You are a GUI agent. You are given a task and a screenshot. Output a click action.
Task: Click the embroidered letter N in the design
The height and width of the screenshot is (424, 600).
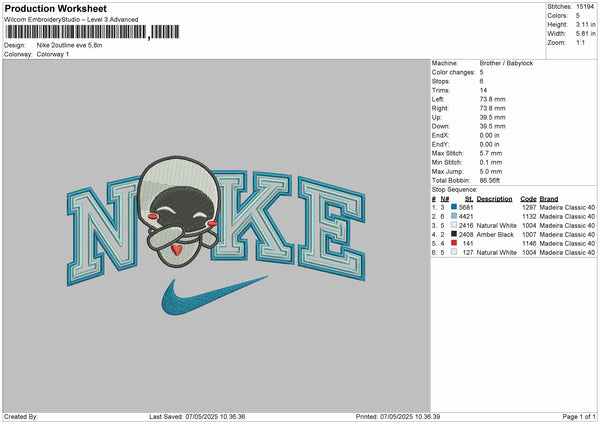pos(103,232)
